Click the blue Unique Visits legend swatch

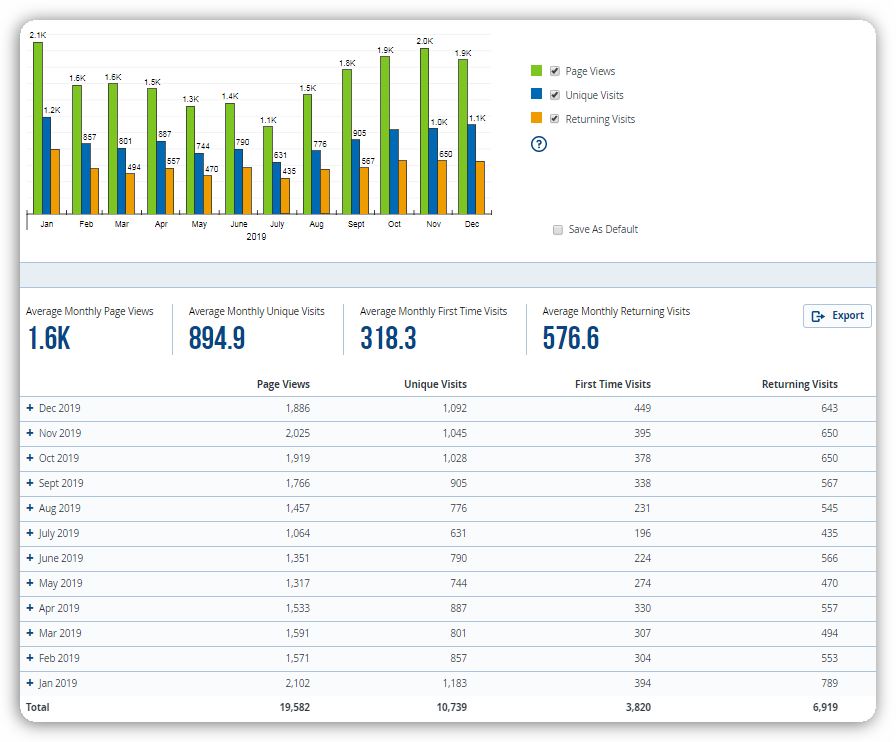tap(536, 94)
